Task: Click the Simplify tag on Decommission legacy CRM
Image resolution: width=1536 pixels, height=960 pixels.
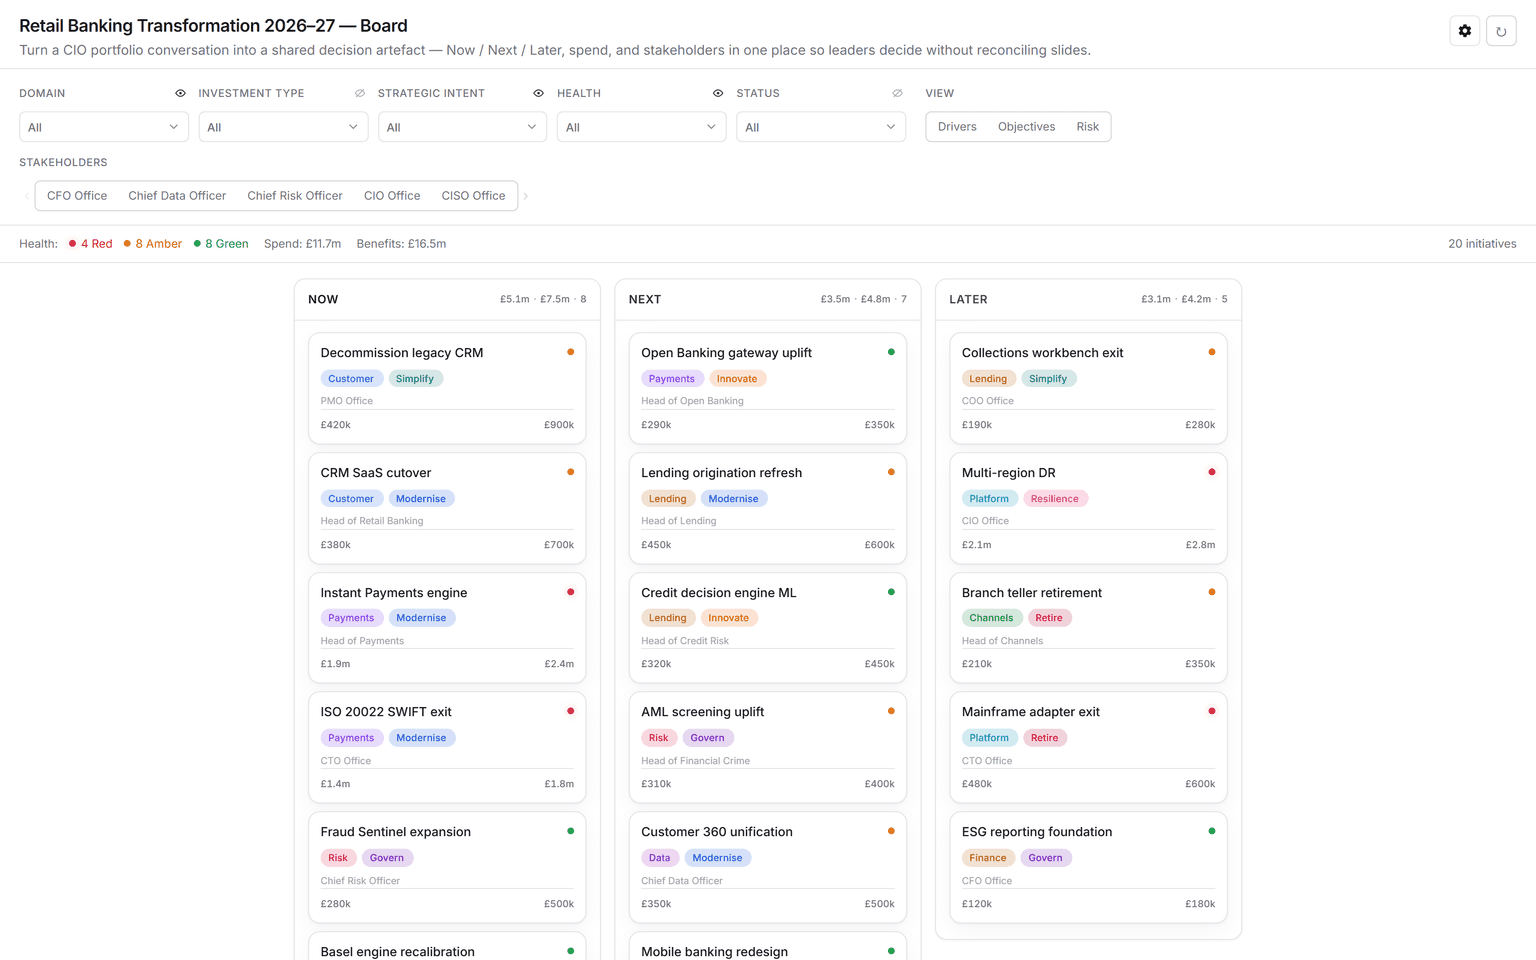Action: tap(415, 379)
